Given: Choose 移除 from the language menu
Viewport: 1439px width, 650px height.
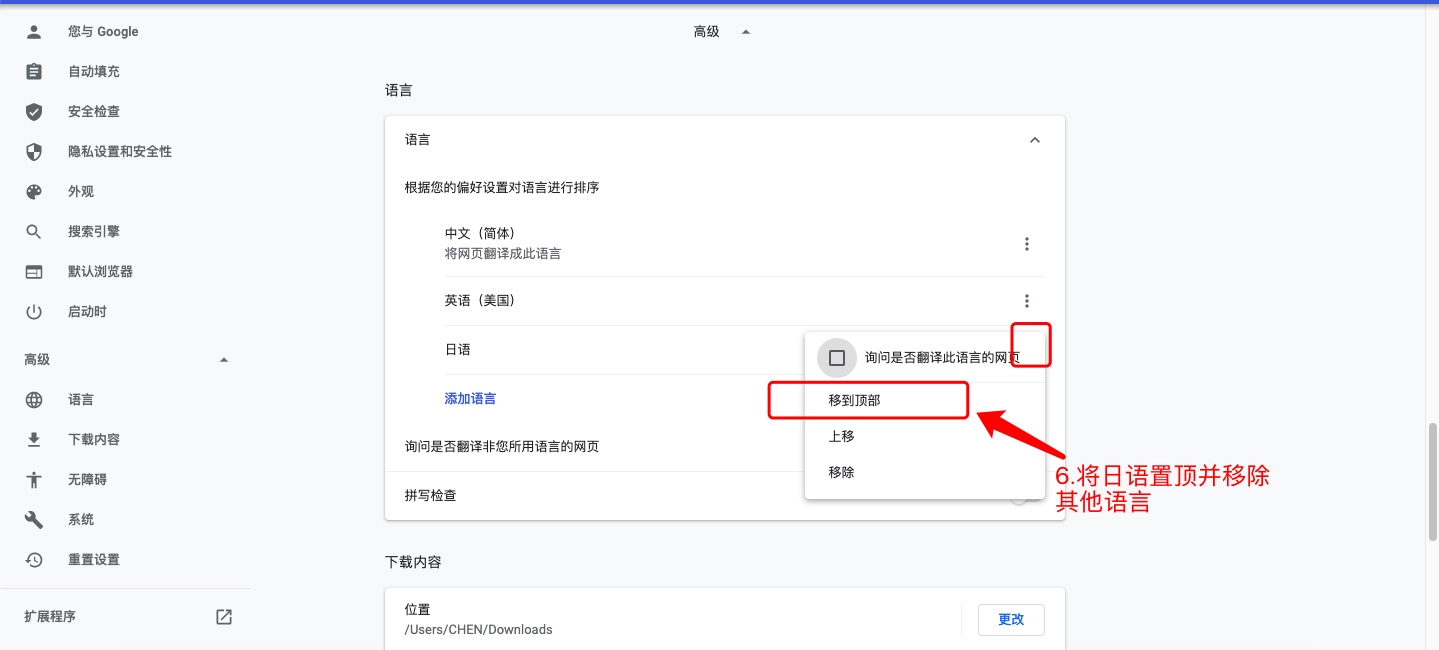Looking at the screenshot, I should 841,471.
